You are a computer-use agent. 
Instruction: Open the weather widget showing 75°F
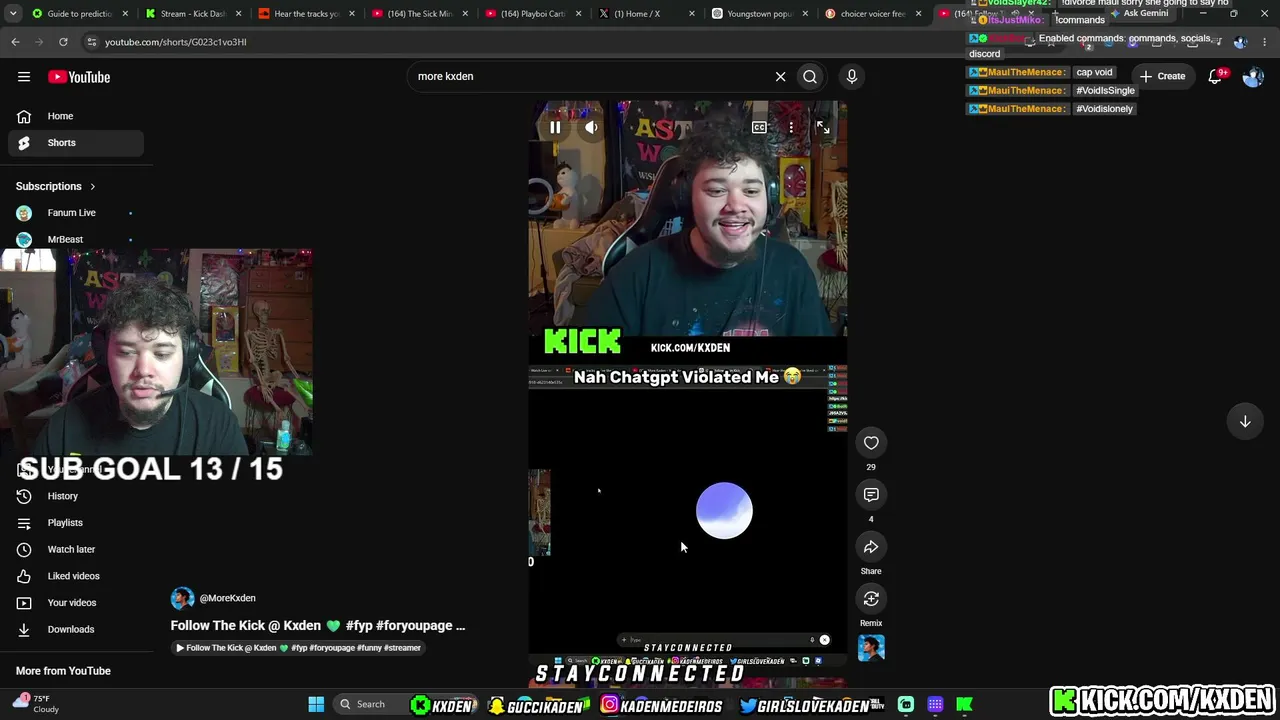[36, 704]
